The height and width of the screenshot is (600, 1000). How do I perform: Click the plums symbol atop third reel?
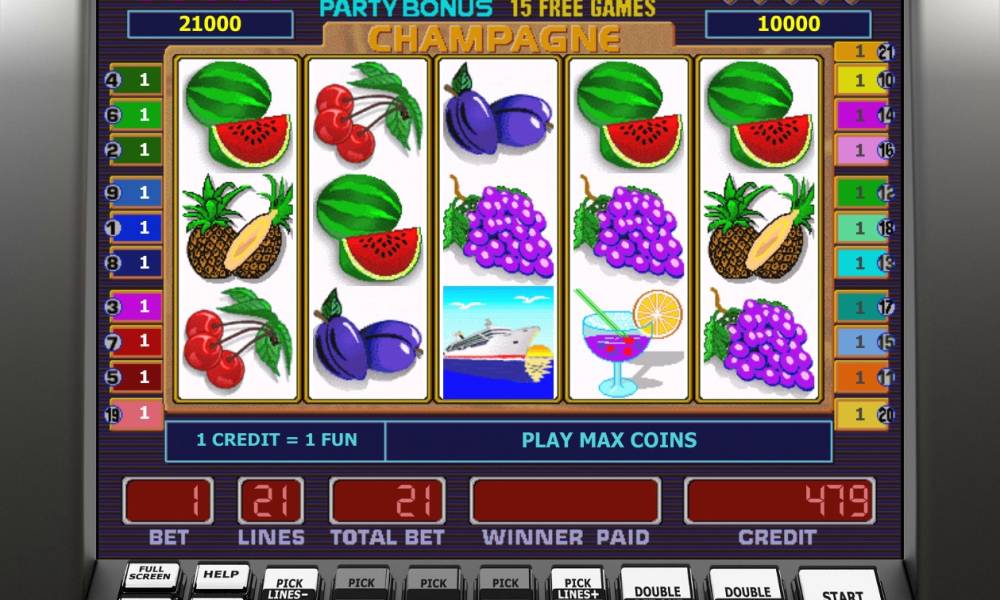498,113
